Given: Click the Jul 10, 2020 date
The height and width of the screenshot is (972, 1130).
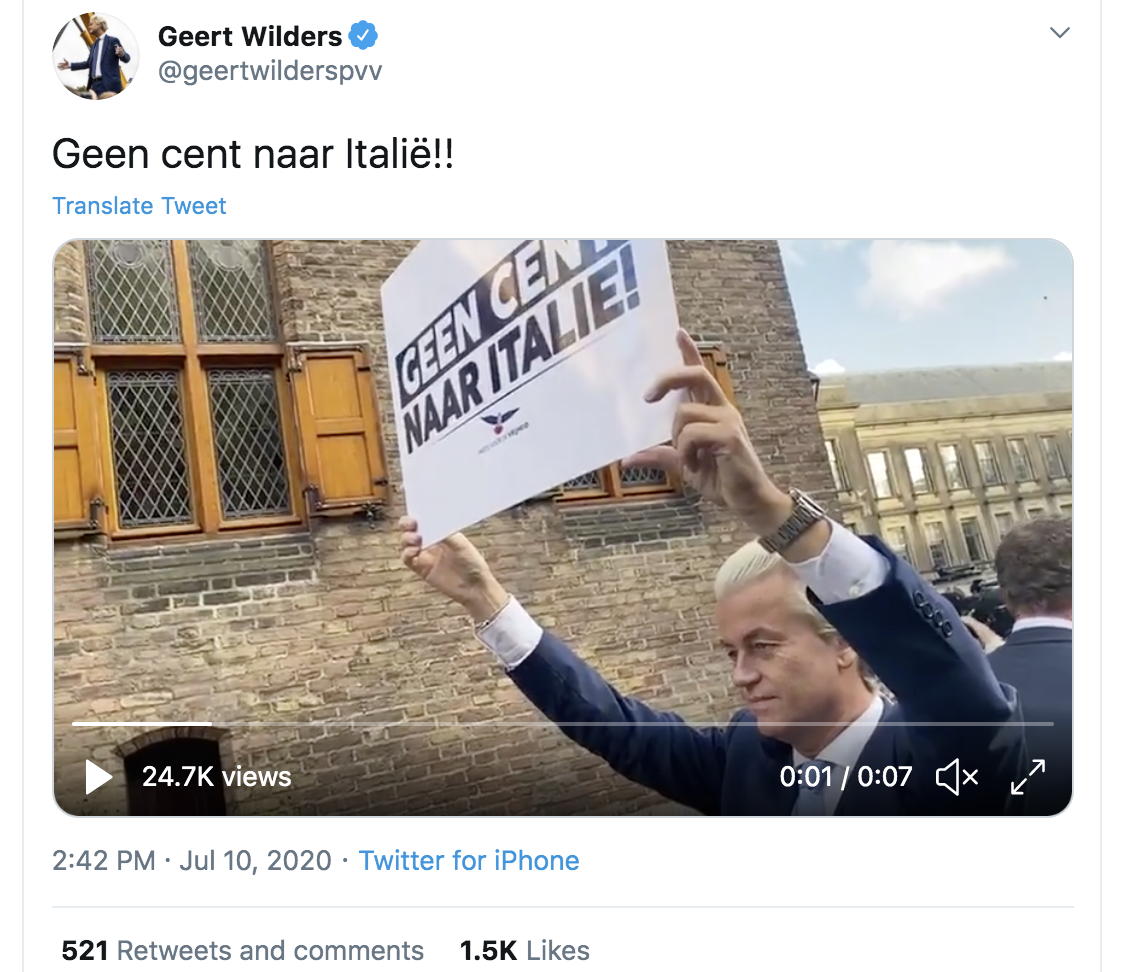Looking at the screenshot, I should [255, 860].
